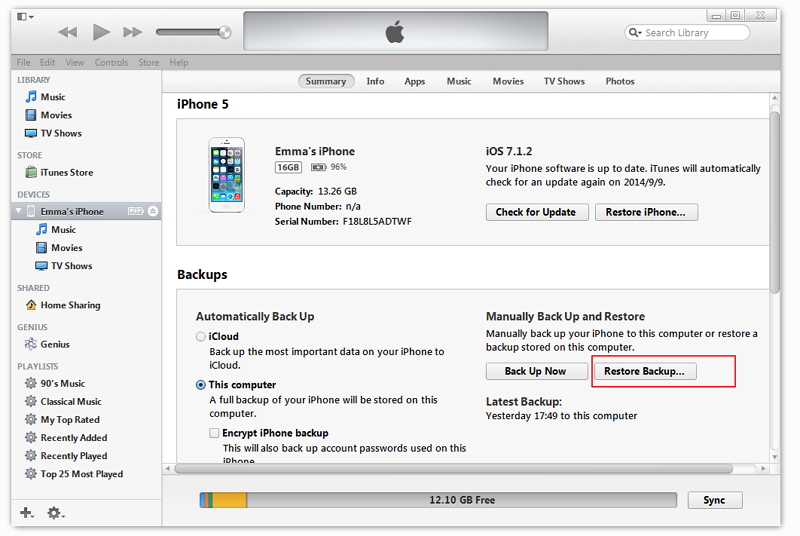Switch to the Photos tab

(x=620, y=81)
